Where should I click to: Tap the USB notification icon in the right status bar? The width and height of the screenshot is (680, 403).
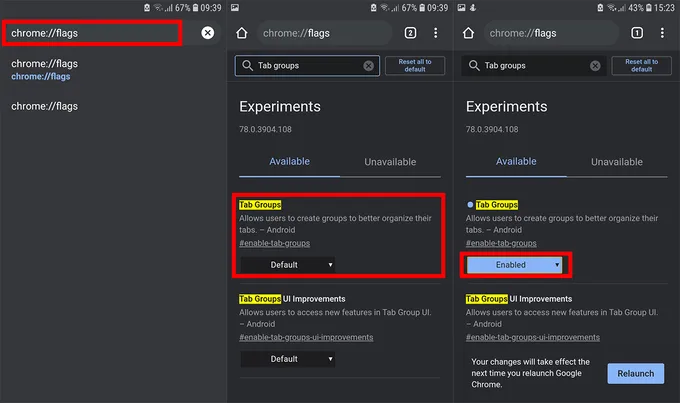pyautogui.click(x=473, y=7)
